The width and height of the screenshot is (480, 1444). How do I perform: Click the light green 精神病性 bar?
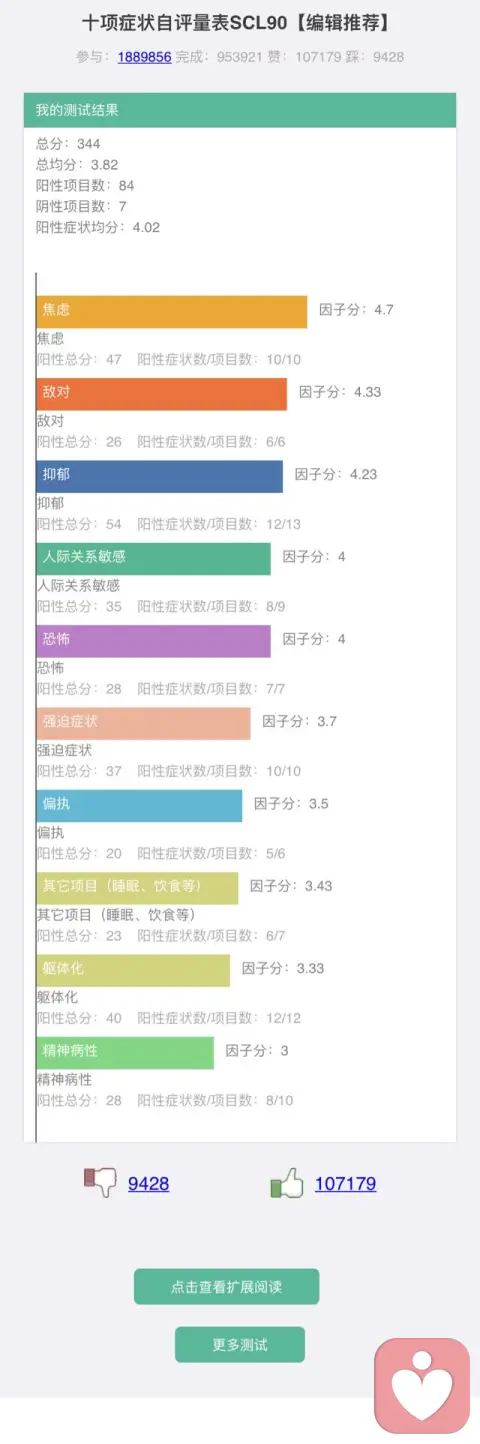(x=126, y=1052)
